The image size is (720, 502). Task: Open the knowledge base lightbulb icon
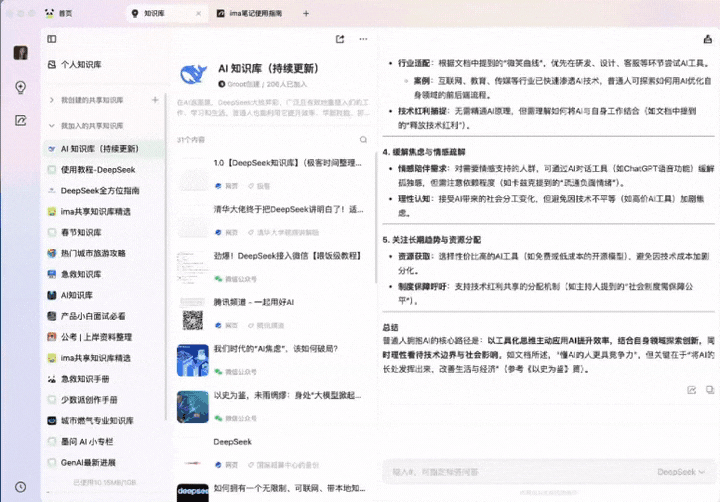[x=20, y=87]
